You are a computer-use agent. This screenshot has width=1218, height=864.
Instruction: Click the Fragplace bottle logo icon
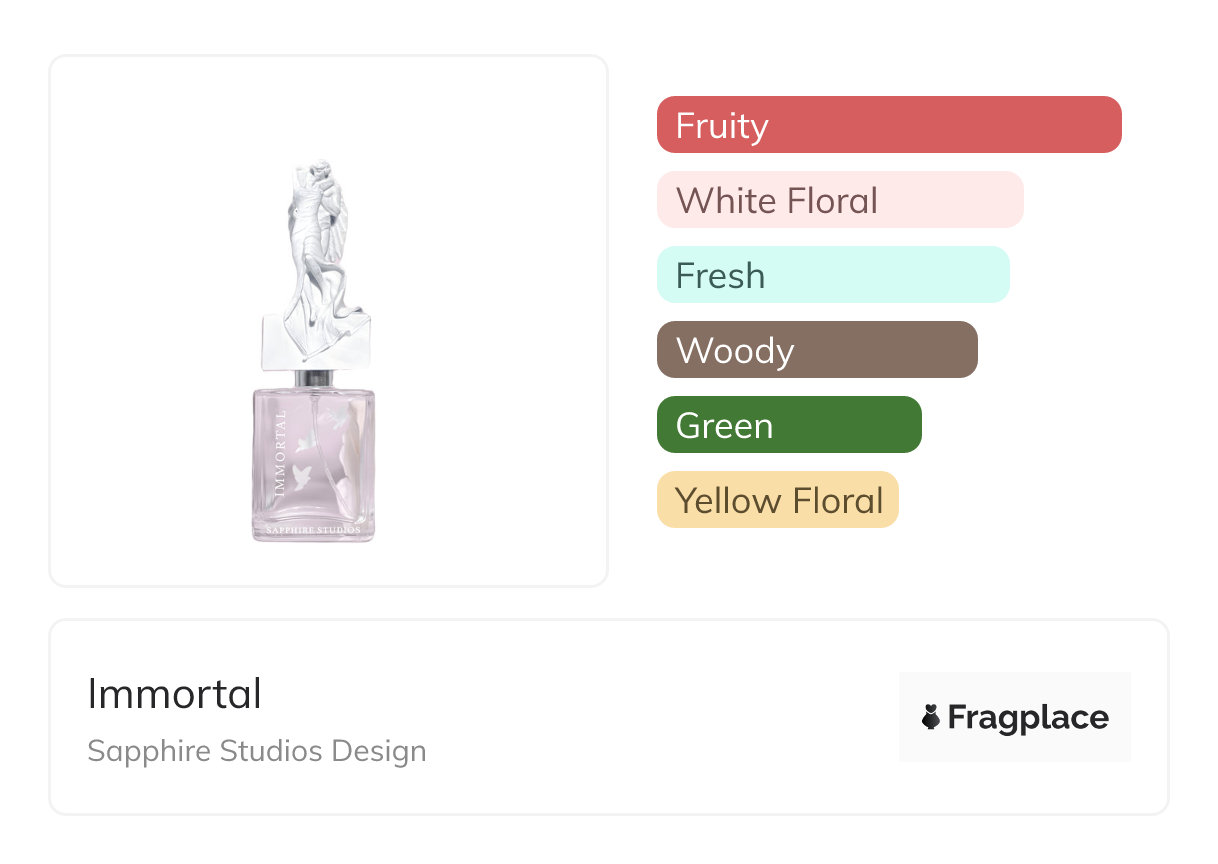tap(931, 717)
